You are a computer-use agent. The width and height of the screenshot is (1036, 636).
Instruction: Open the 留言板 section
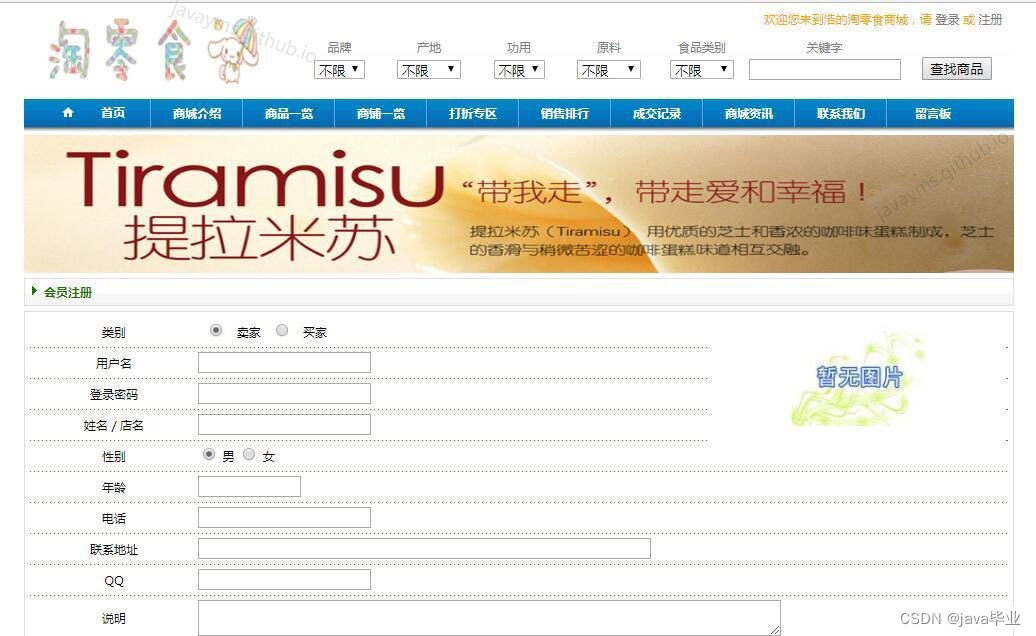pos(932,113)
